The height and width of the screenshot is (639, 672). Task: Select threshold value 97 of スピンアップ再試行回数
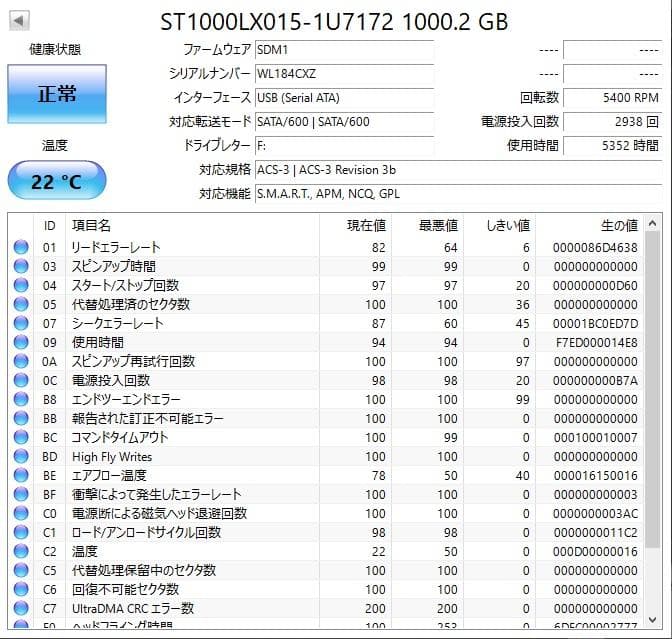pyautogui.click(x=522, y=362)
